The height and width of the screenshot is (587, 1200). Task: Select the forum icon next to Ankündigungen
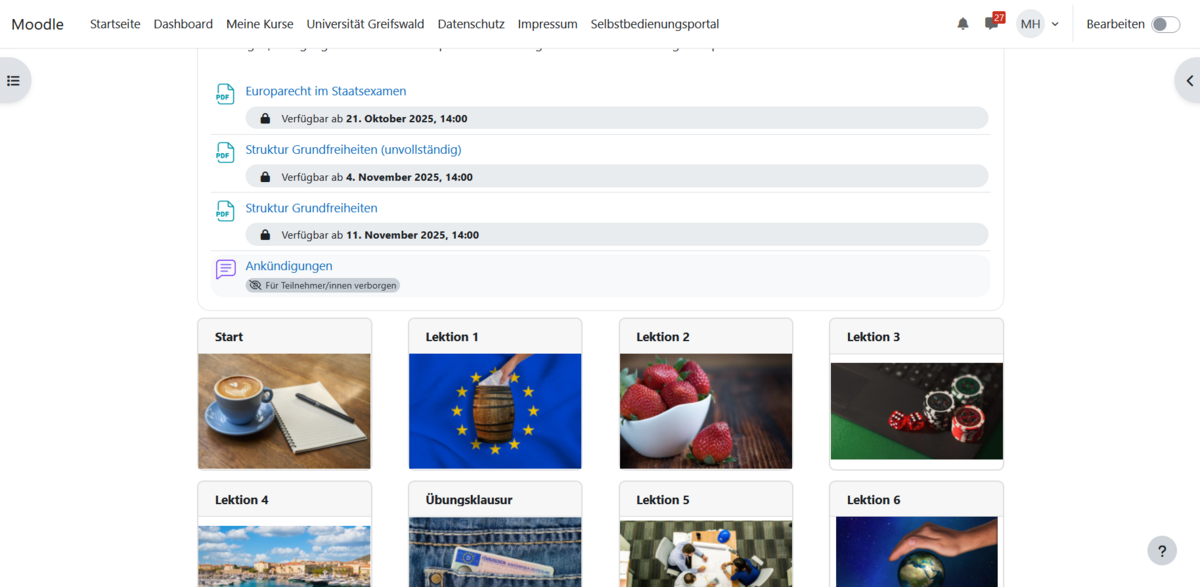(225, 268)
